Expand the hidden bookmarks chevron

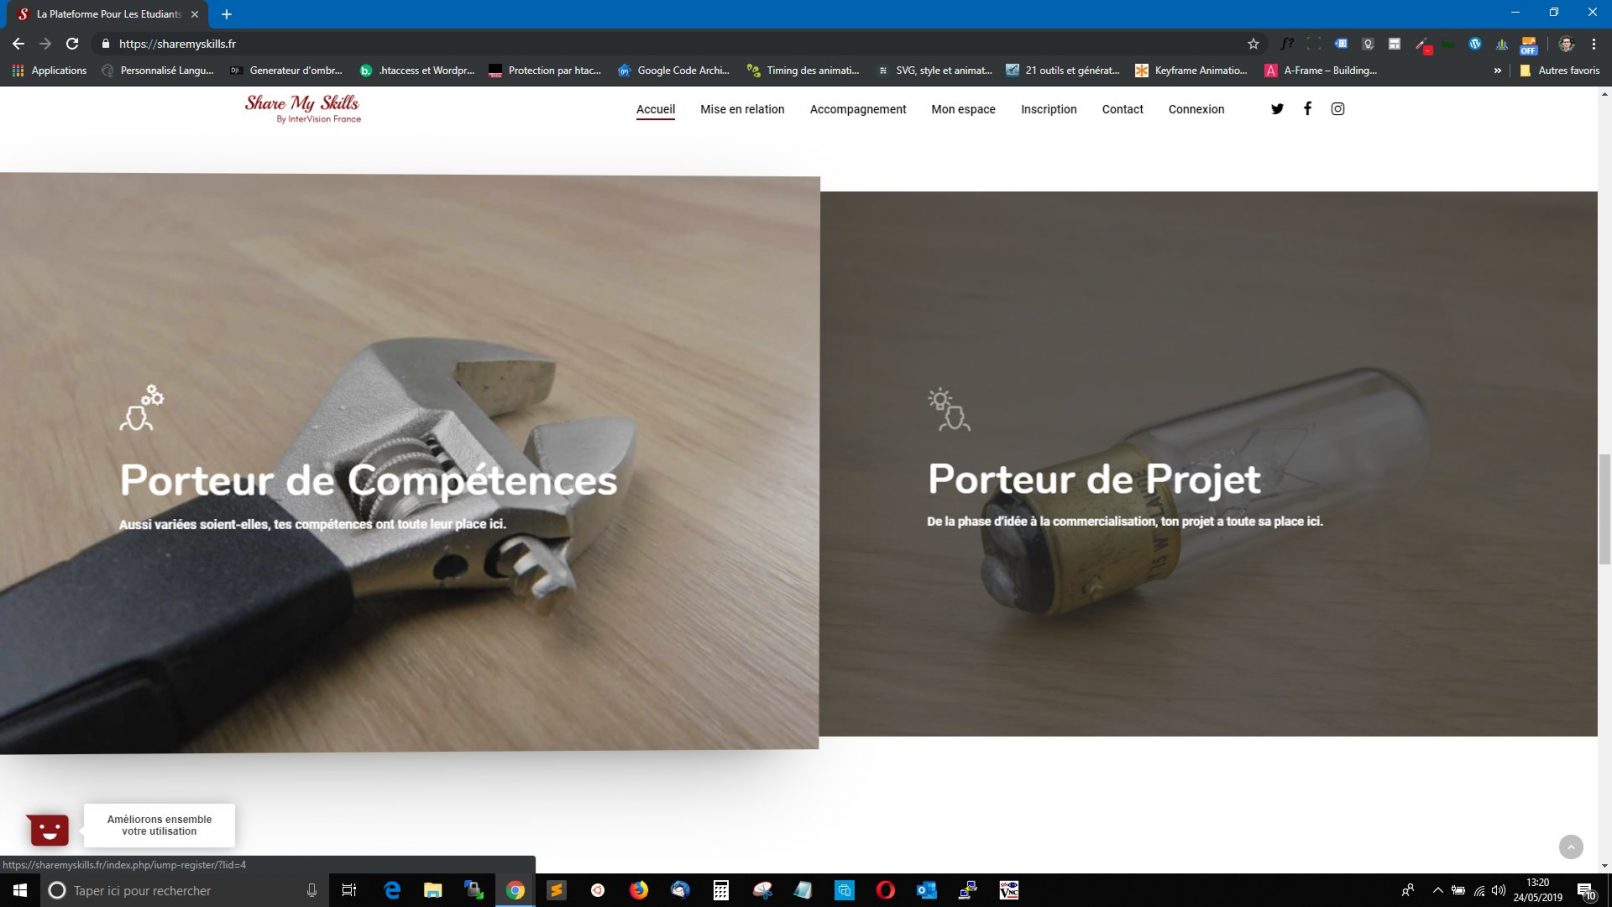(1497, 71)
